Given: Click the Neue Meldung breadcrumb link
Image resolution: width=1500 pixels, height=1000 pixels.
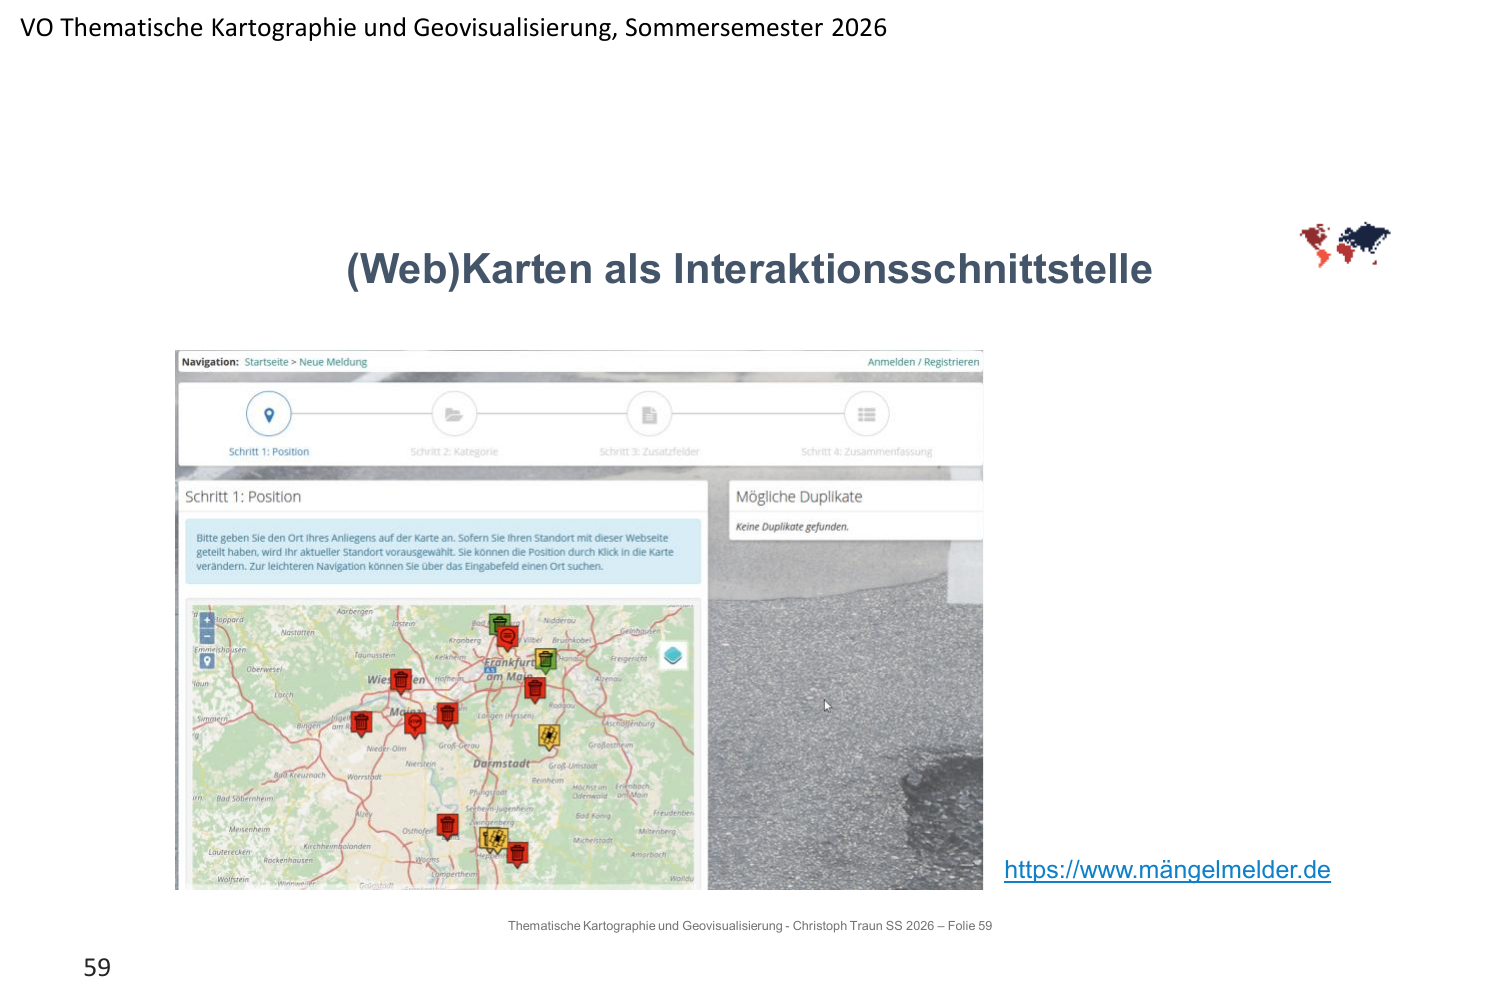Looking at the screenshot, I should [333, 362].
